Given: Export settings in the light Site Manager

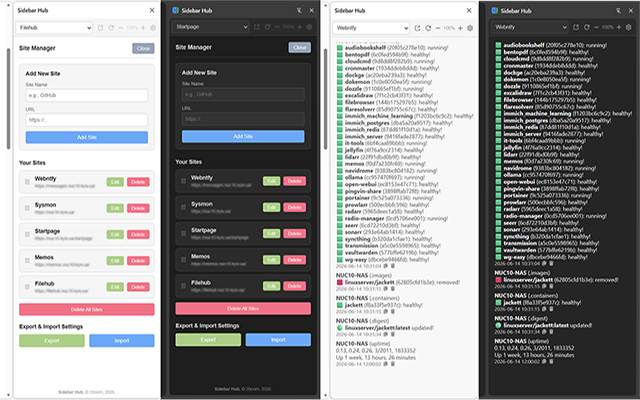Looking at the screenshot, I should (x=52, y=340).
